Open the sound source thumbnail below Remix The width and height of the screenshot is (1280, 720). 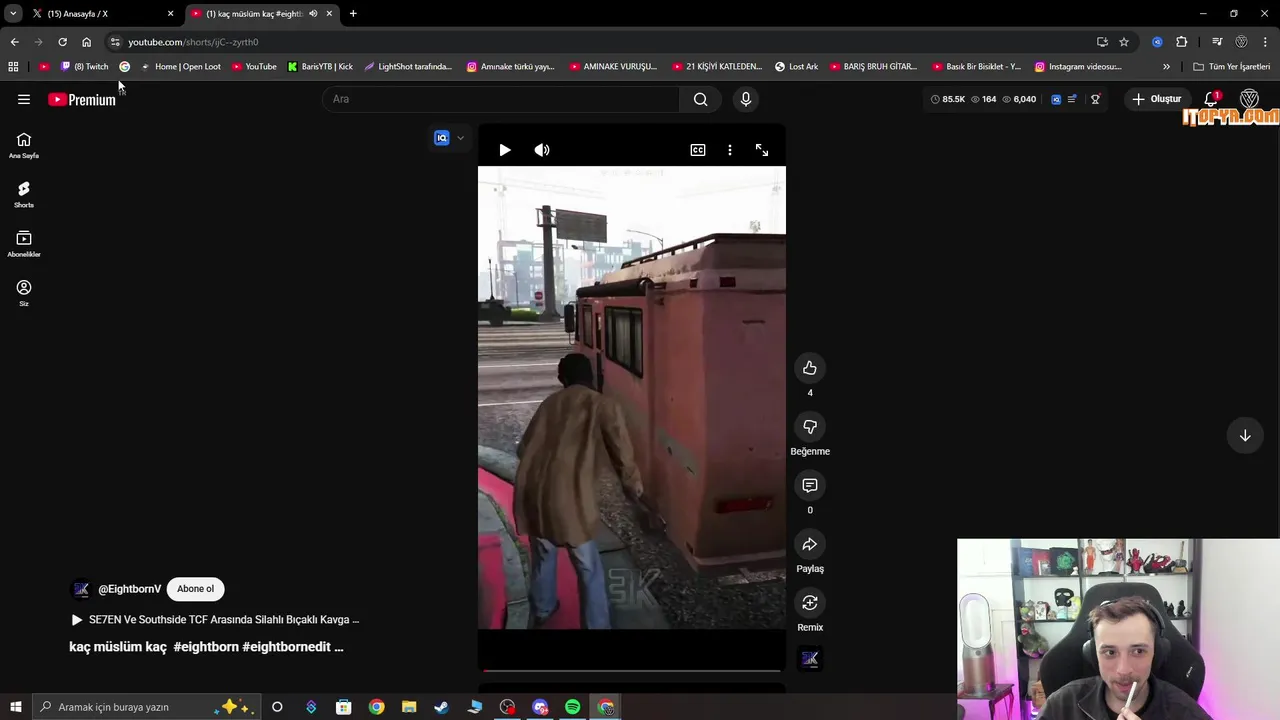coord(810,659)
